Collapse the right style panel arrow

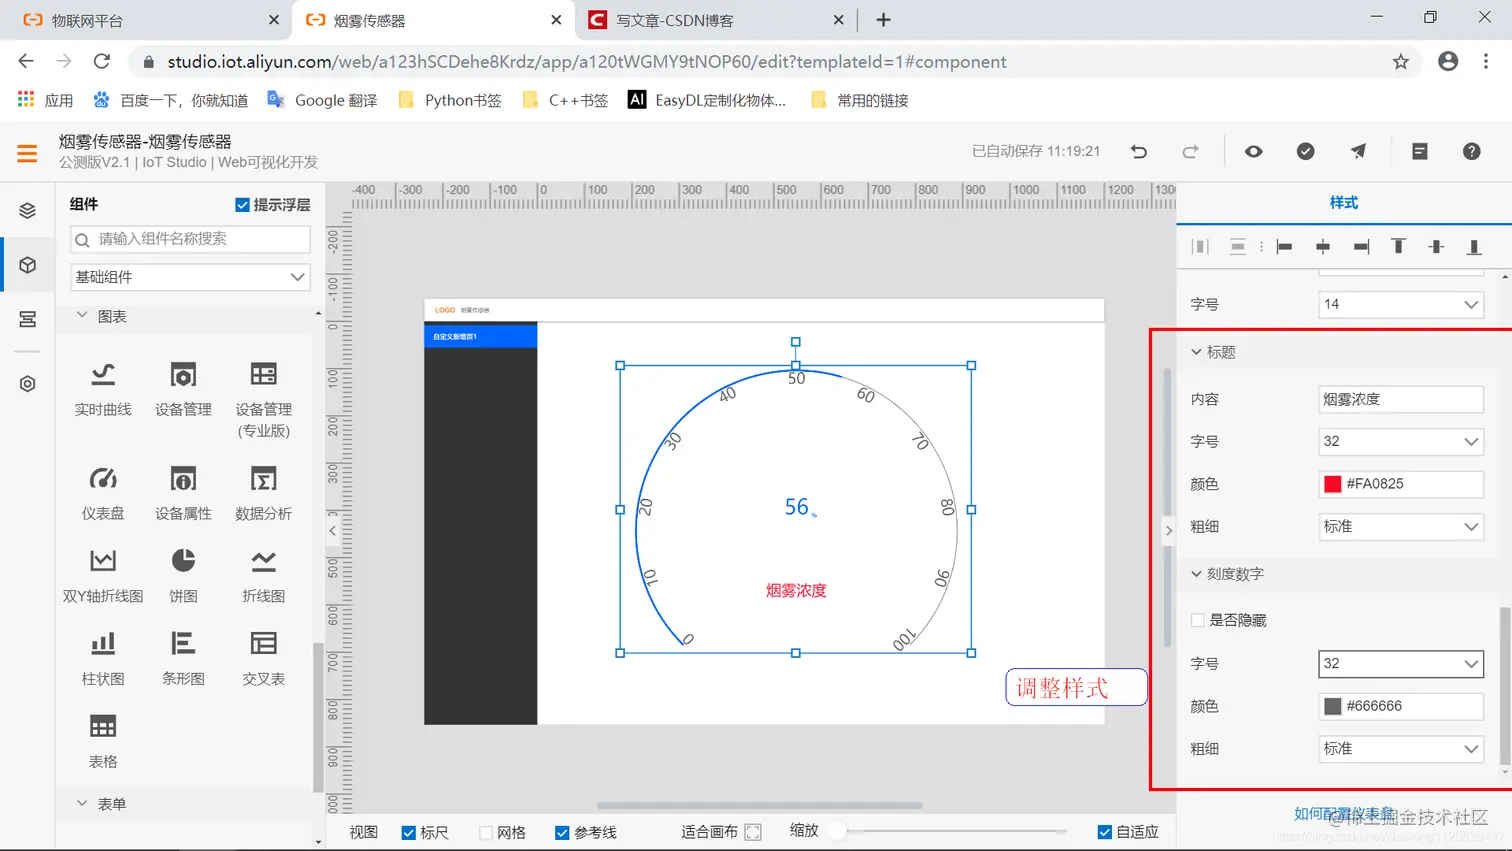[1168, 531]
